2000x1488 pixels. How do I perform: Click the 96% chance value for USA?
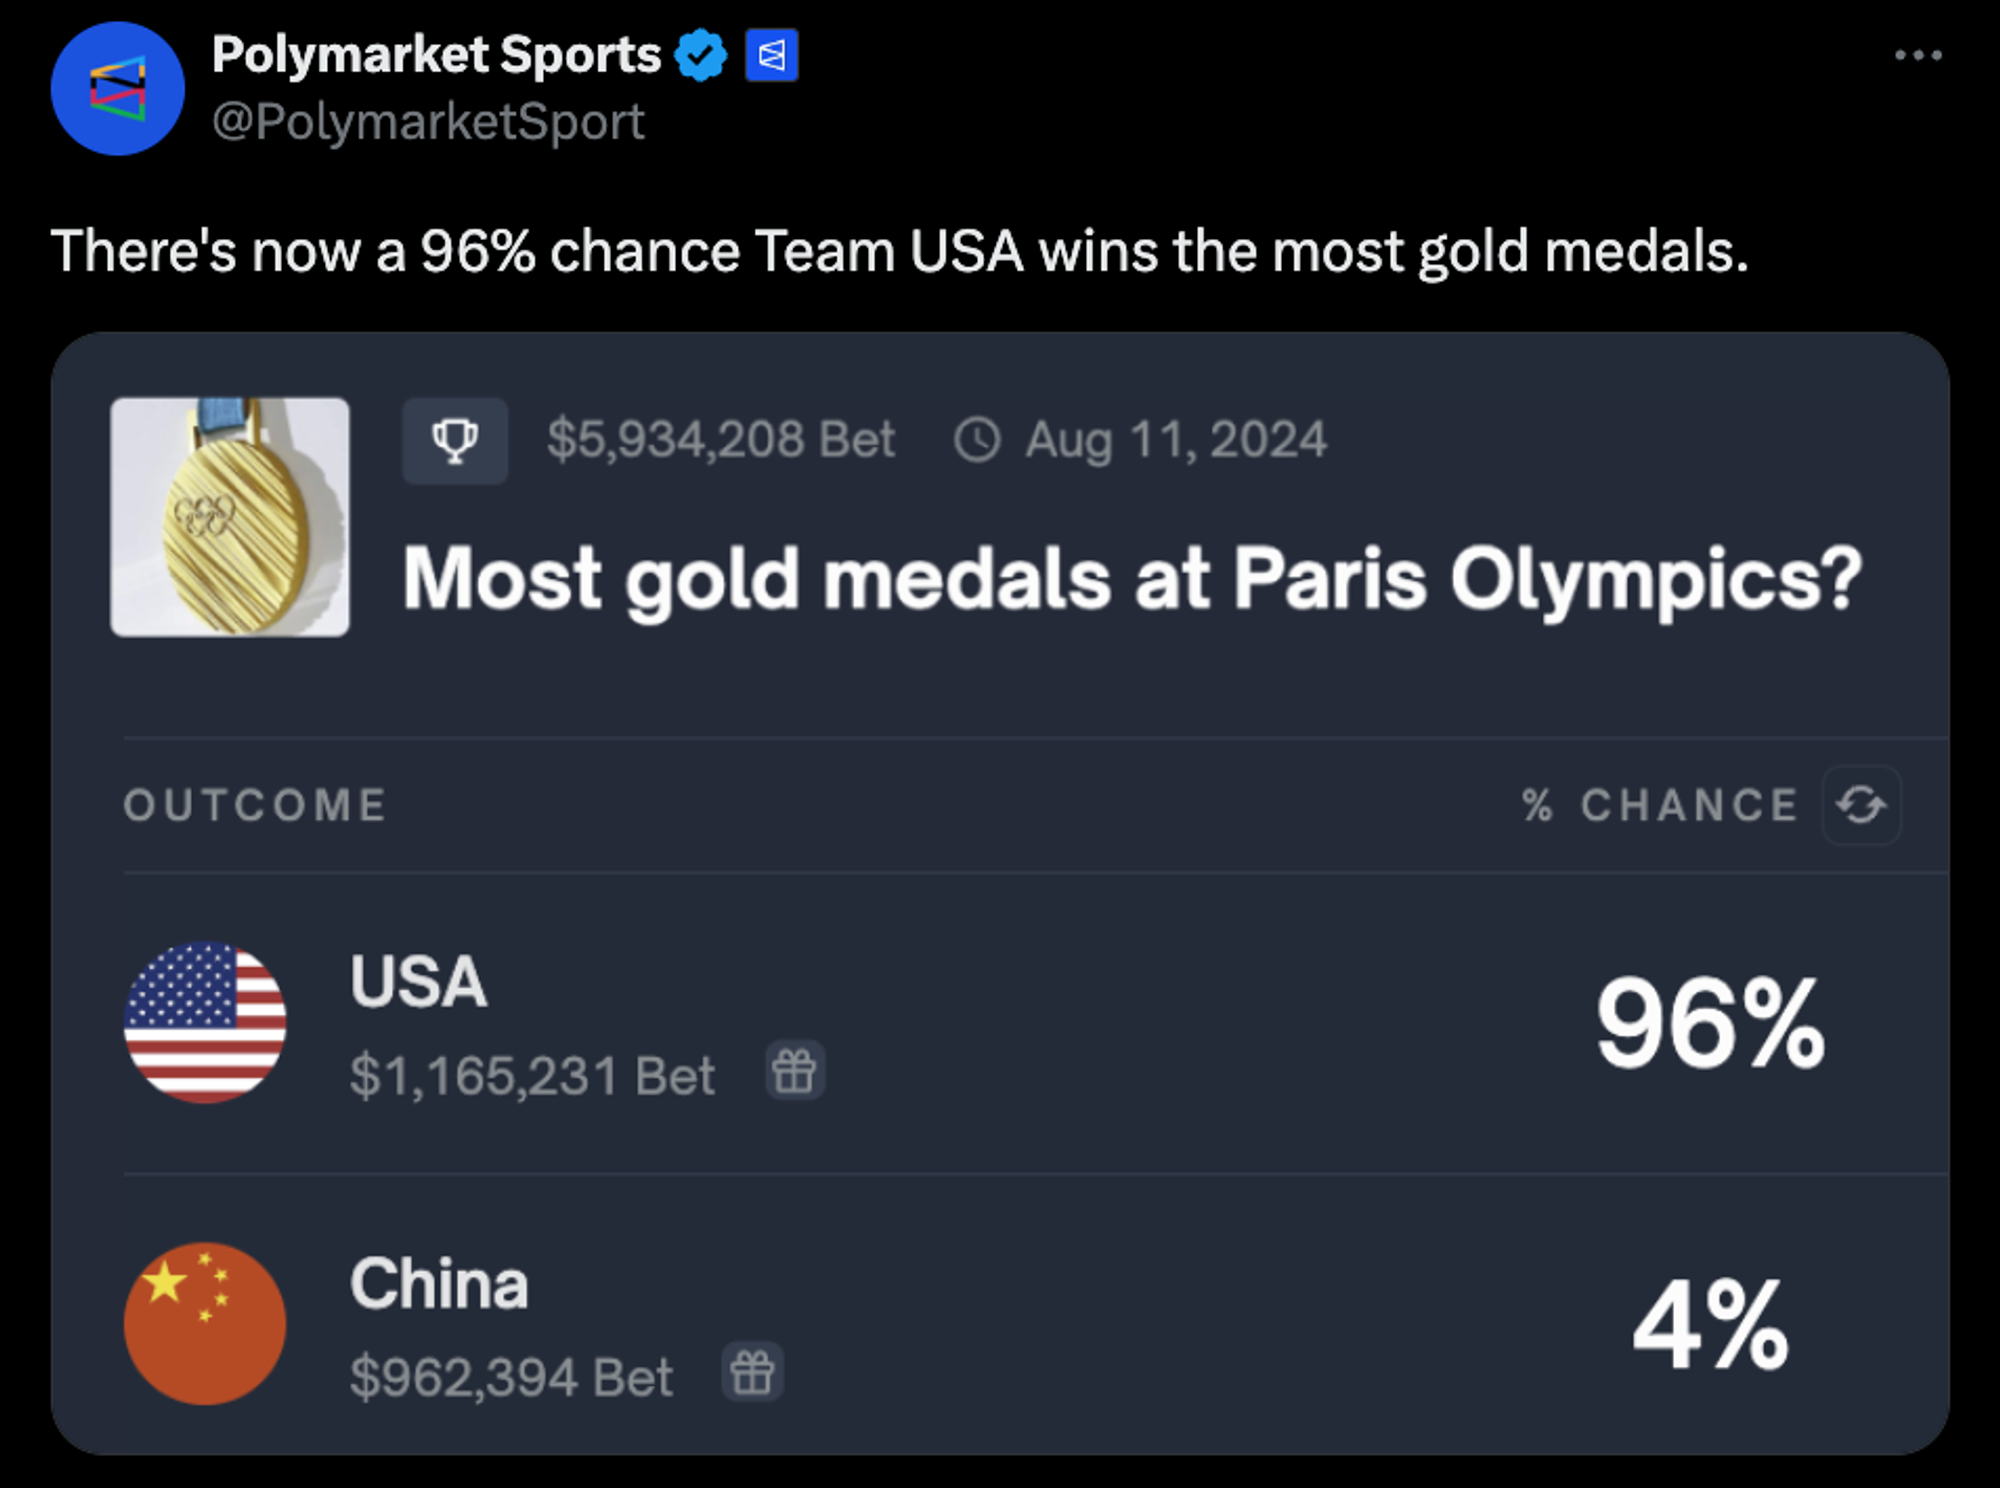(x=1710, y=1023)
